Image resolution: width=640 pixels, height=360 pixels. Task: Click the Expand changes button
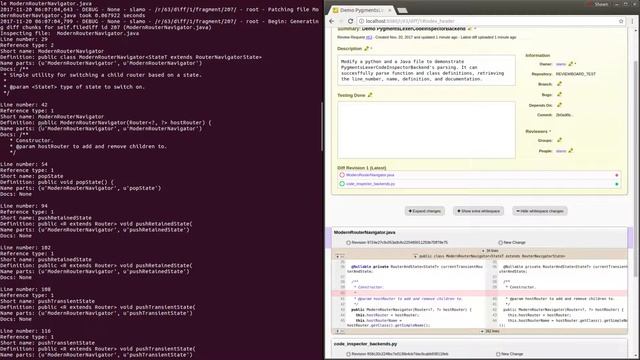424,211
